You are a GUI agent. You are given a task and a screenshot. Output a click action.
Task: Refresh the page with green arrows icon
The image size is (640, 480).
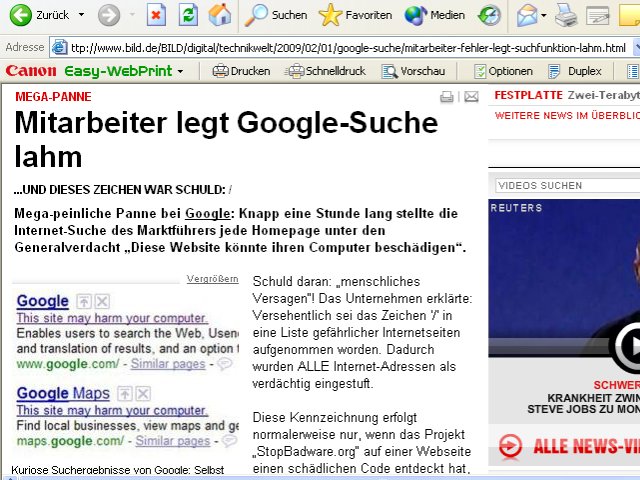click(188, 15)
